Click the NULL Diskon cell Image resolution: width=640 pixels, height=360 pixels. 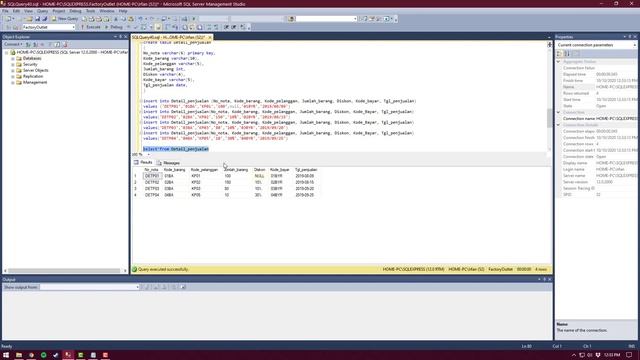[x=259, y=176]
